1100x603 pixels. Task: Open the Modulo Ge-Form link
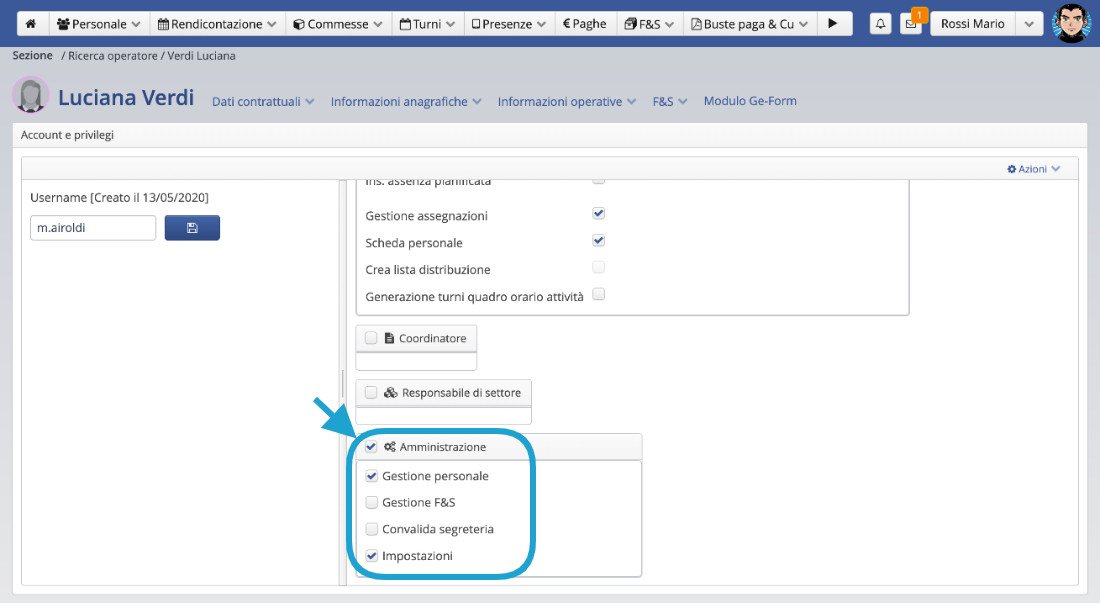750,101
